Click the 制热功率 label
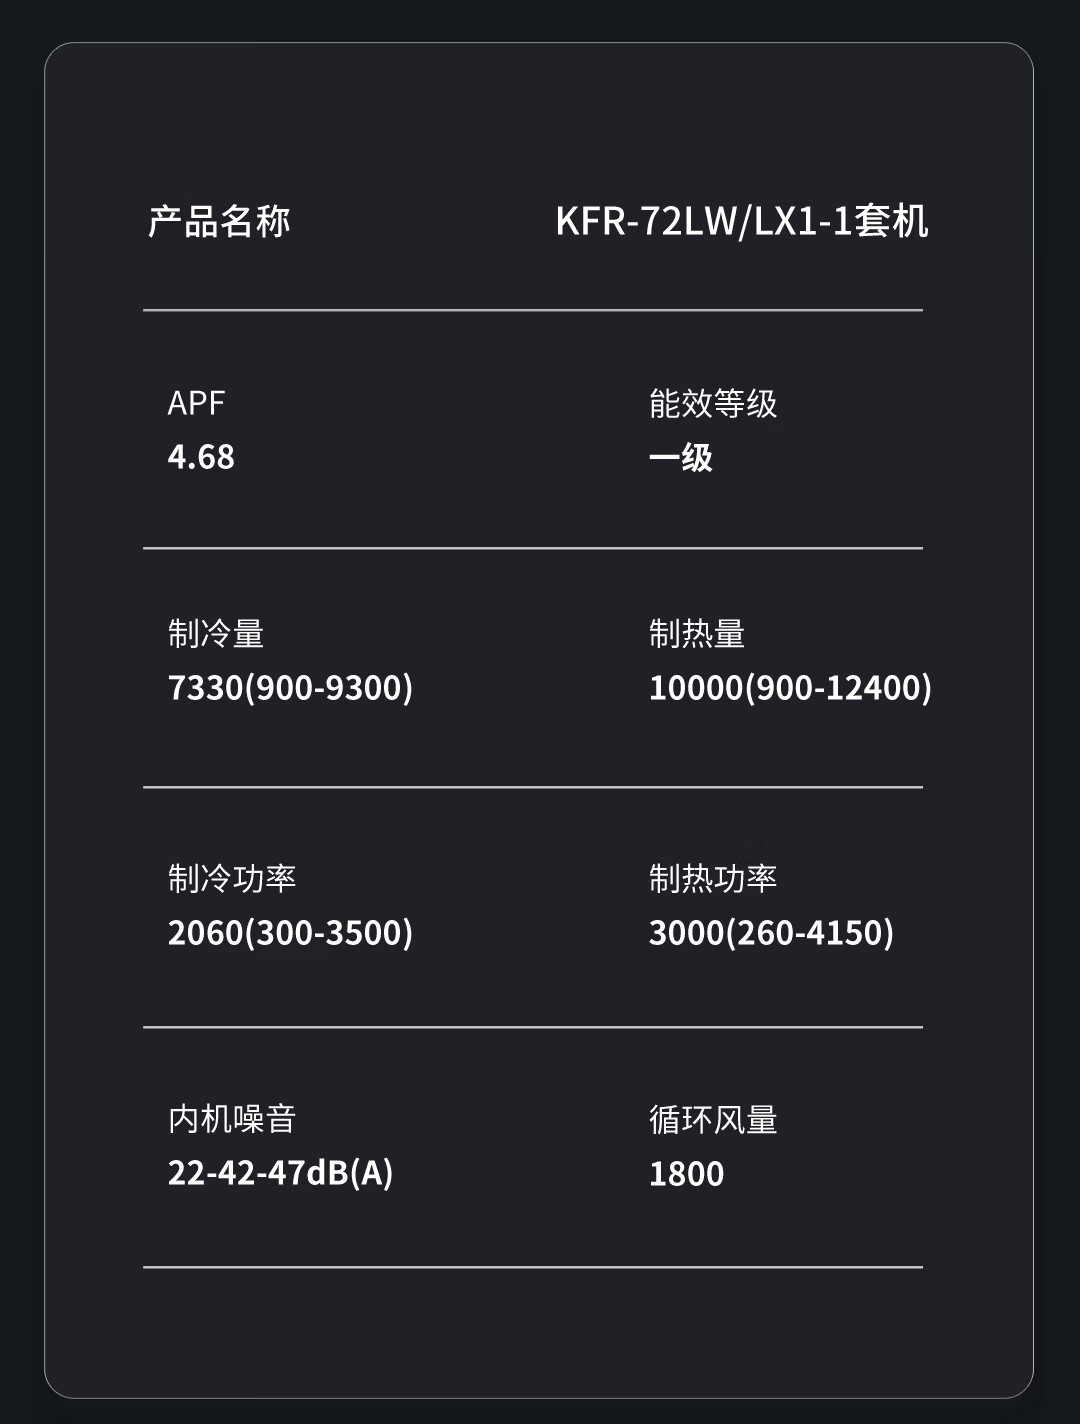Image resolution: width=1080 pixels, height=1424 pixels. pyautogui.click(x=713, y=878)
